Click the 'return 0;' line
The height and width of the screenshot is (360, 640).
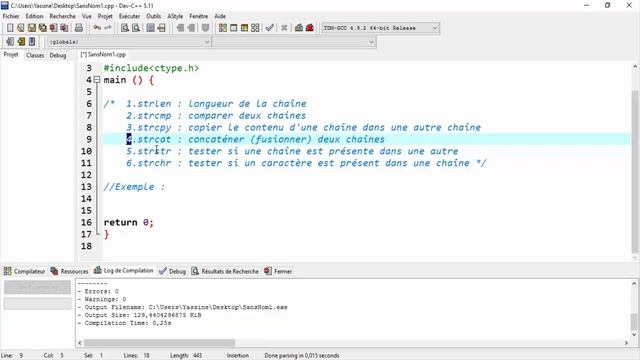pos(129,222)
